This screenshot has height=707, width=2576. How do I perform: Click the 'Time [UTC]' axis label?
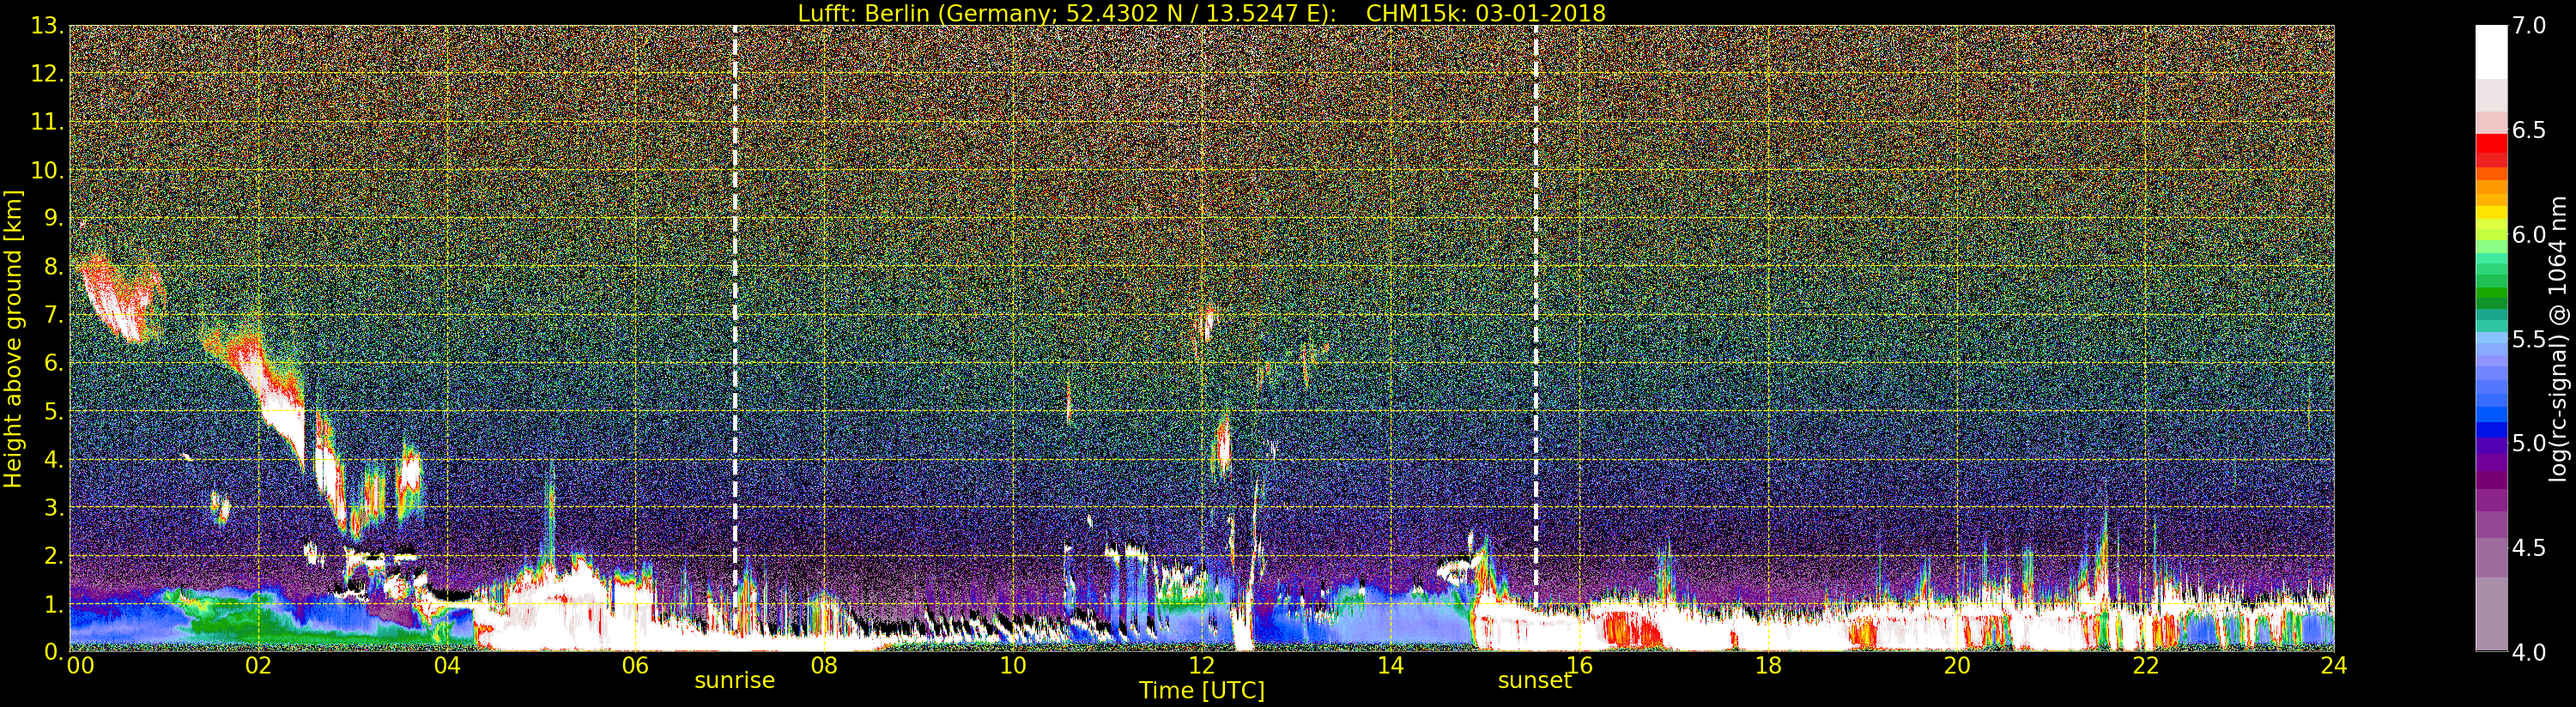(x=1202, y=690)
